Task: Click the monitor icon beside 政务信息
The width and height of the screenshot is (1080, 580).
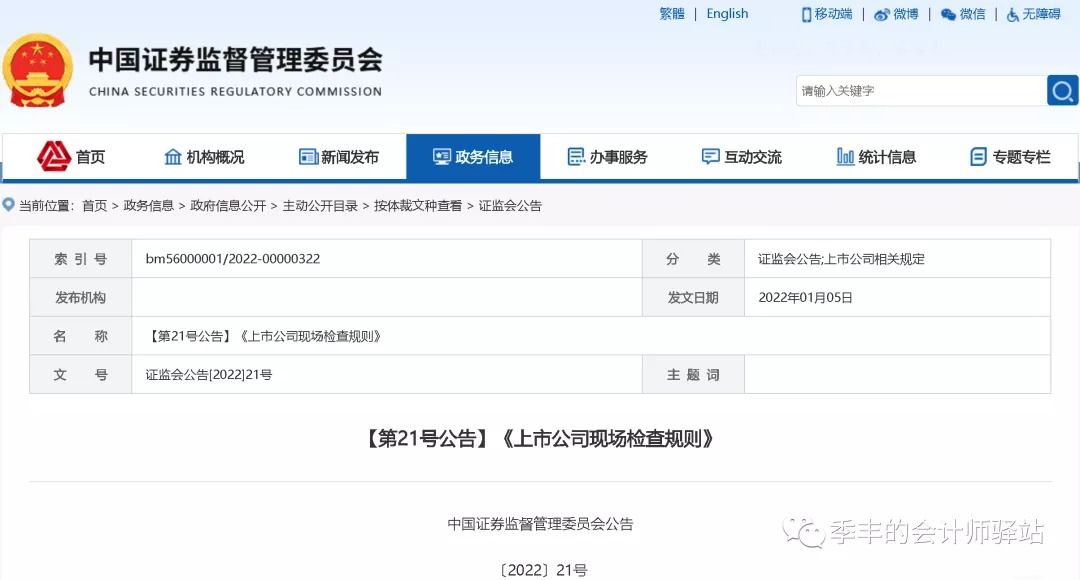Action: [x=442, y=157]
